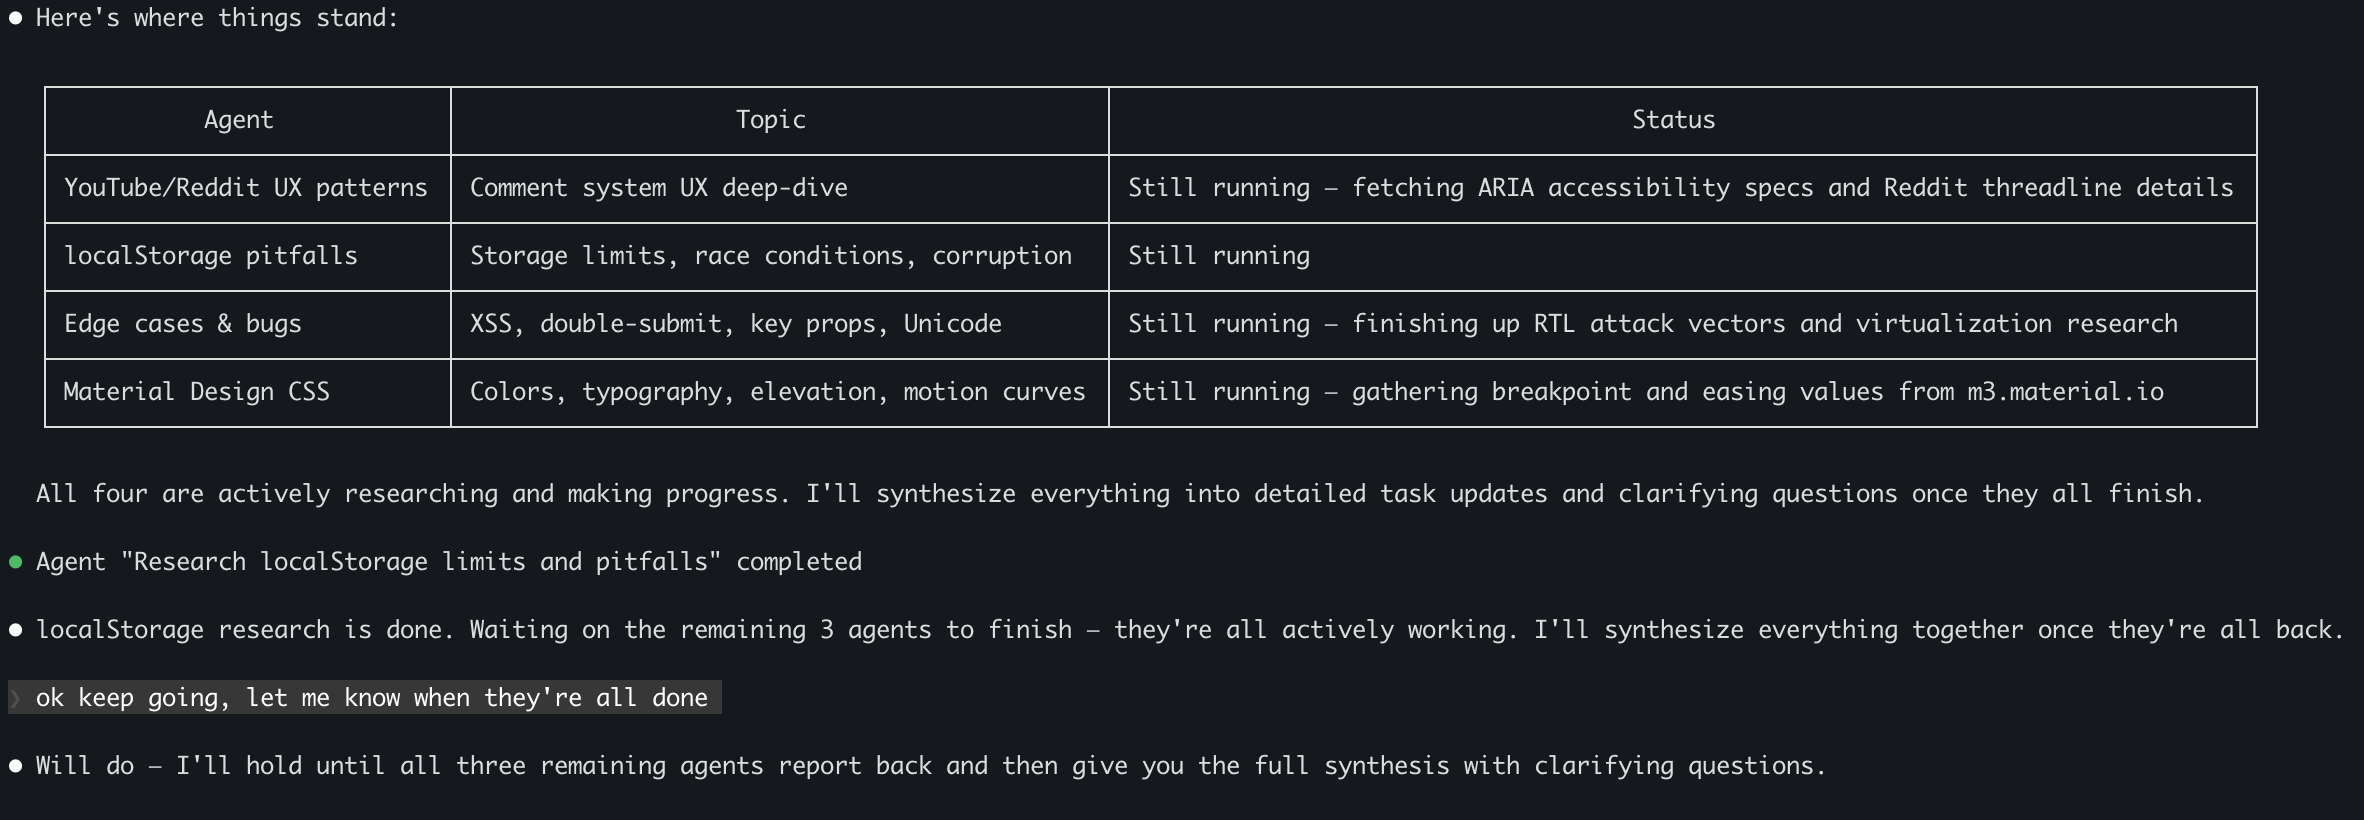Click the "Still running" status for localStorage pitfalls
This screenshot has width=2364, height=820.
tap(1219, 256)
